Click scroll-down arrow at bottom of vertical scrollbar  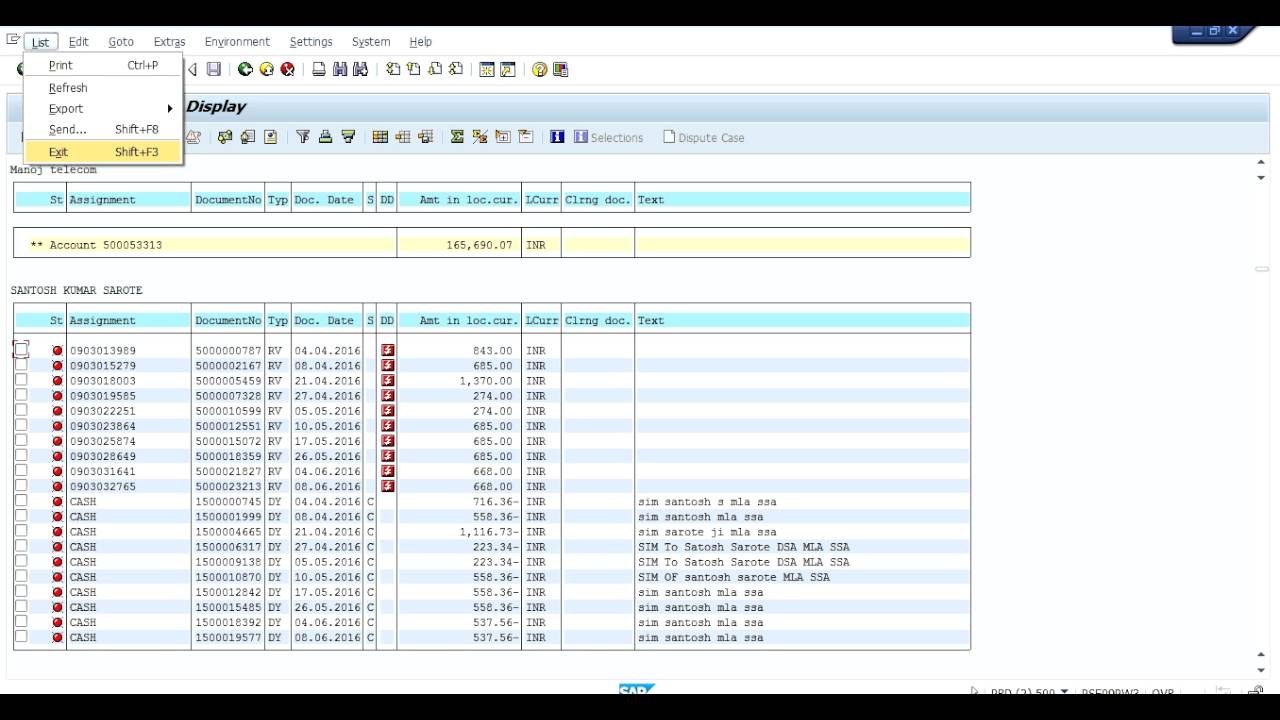click(x=1262, y=670)
